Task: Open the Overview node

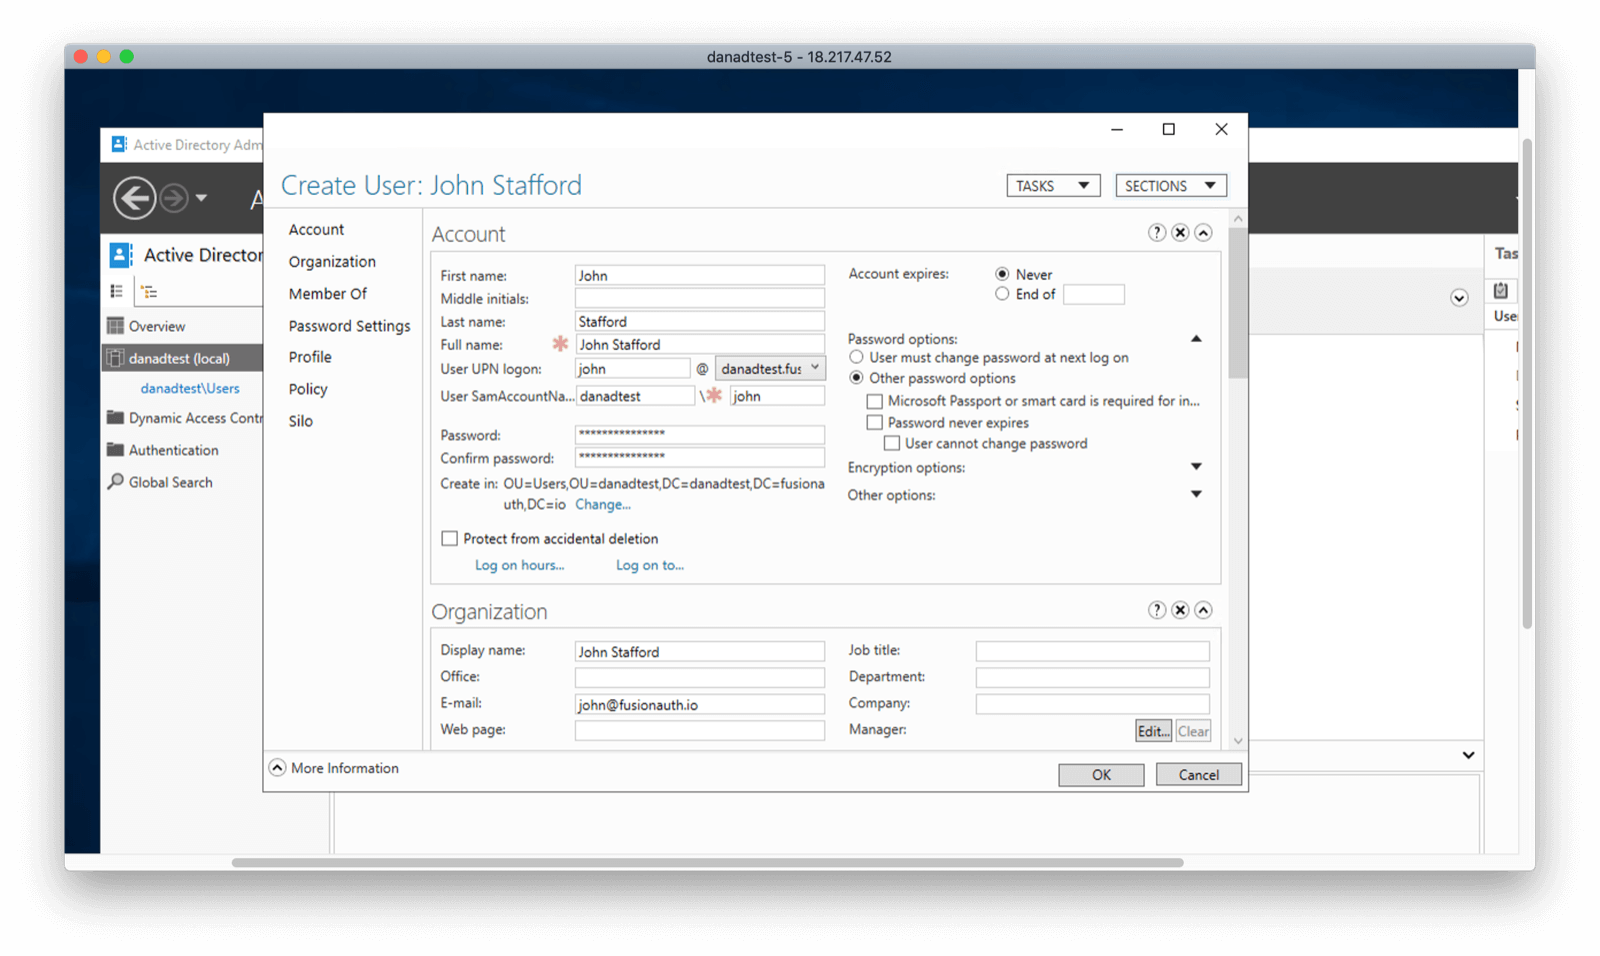Action: pos(157,326)
